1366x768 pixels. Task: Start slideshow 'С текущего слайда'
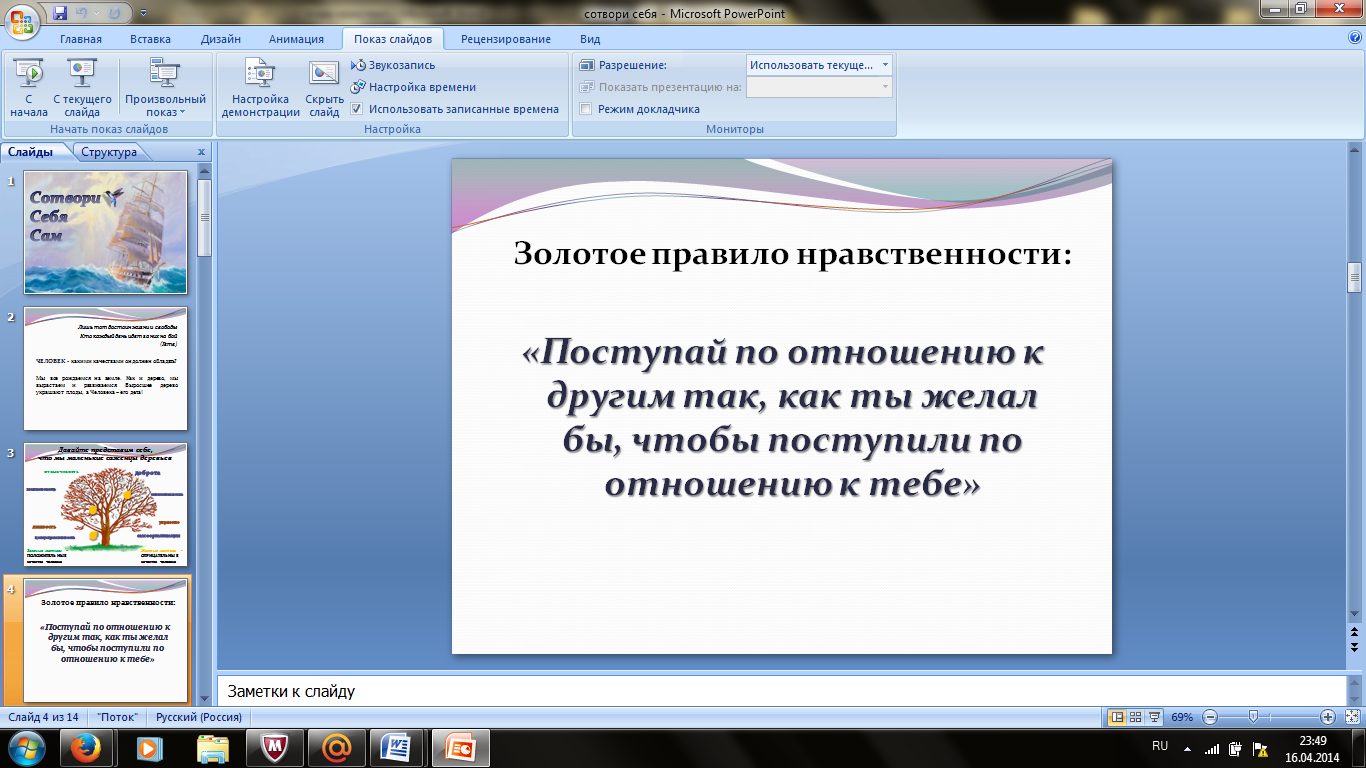pyautogui.click(x=82, y=88)
